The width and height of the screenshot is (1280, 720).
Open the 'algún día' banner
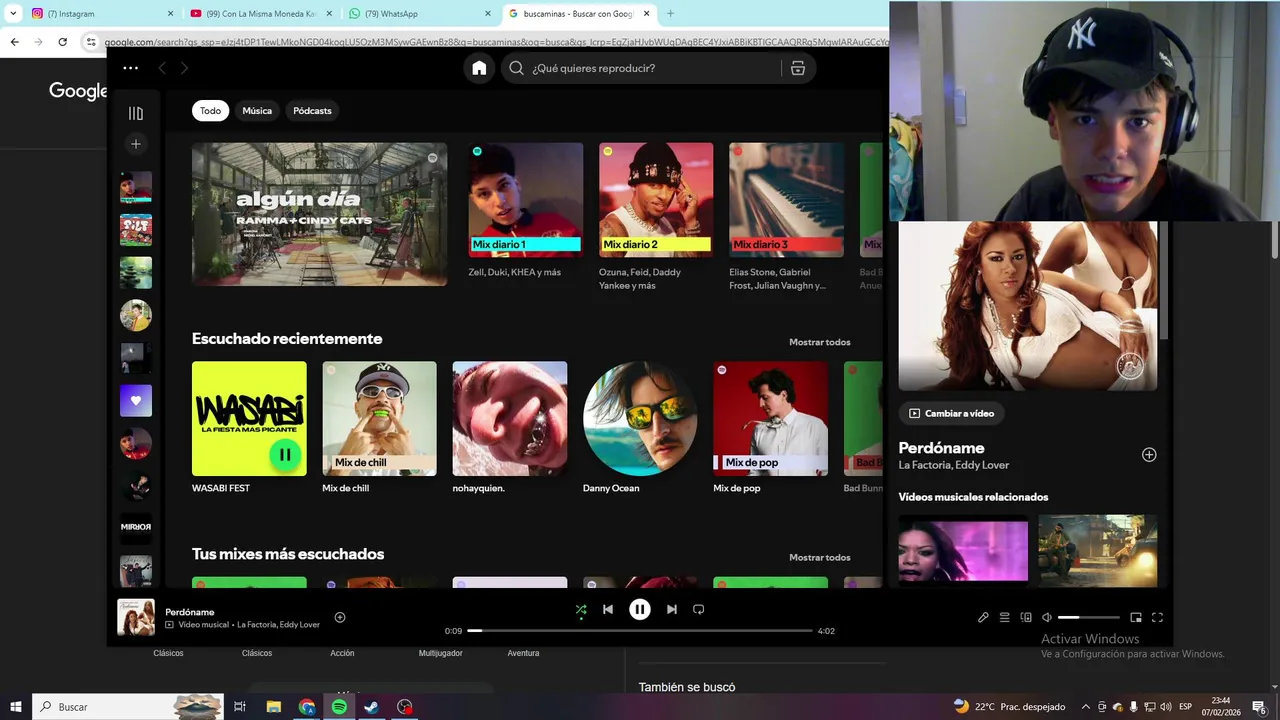[319, 214]
